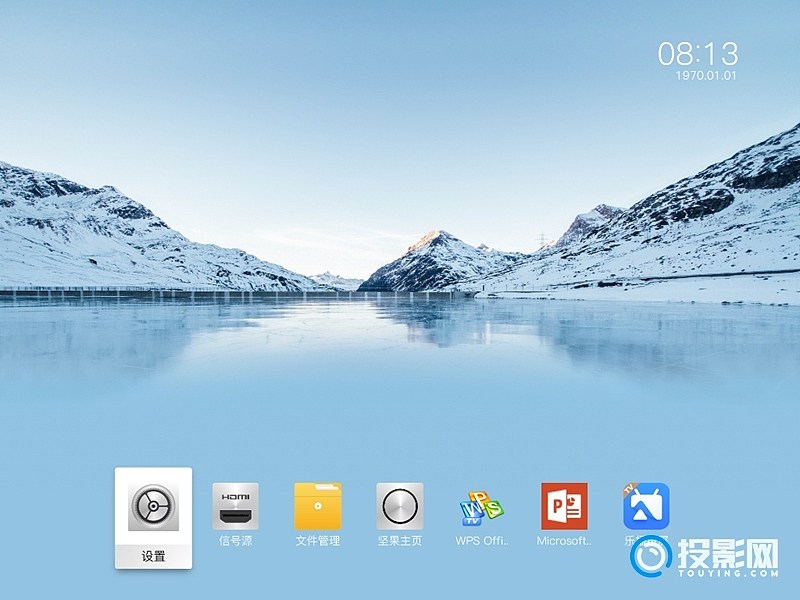Click the TOUYING.COM watermark text
Viewport: 800px width, 600px height.
coord(728,574)
